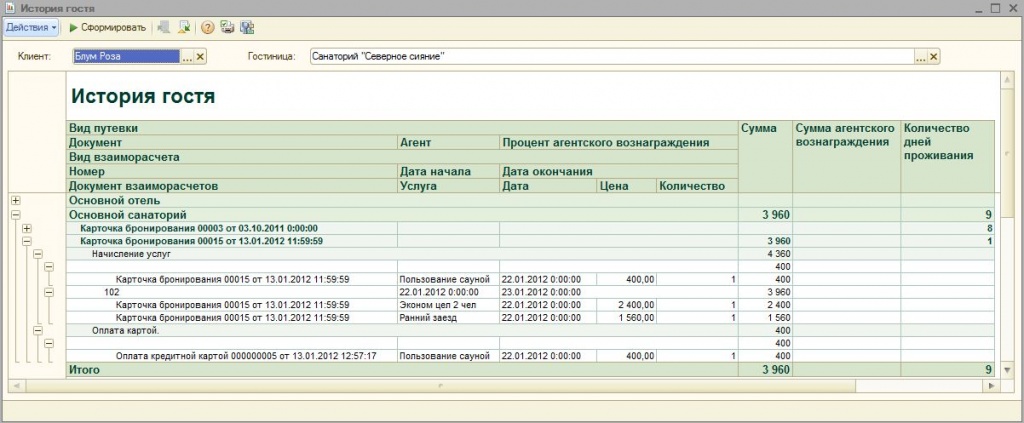Viewport: 1024px width, 423px height.
Task: Click the horizontal scrollbar right arrow
Action: (989, 384)
